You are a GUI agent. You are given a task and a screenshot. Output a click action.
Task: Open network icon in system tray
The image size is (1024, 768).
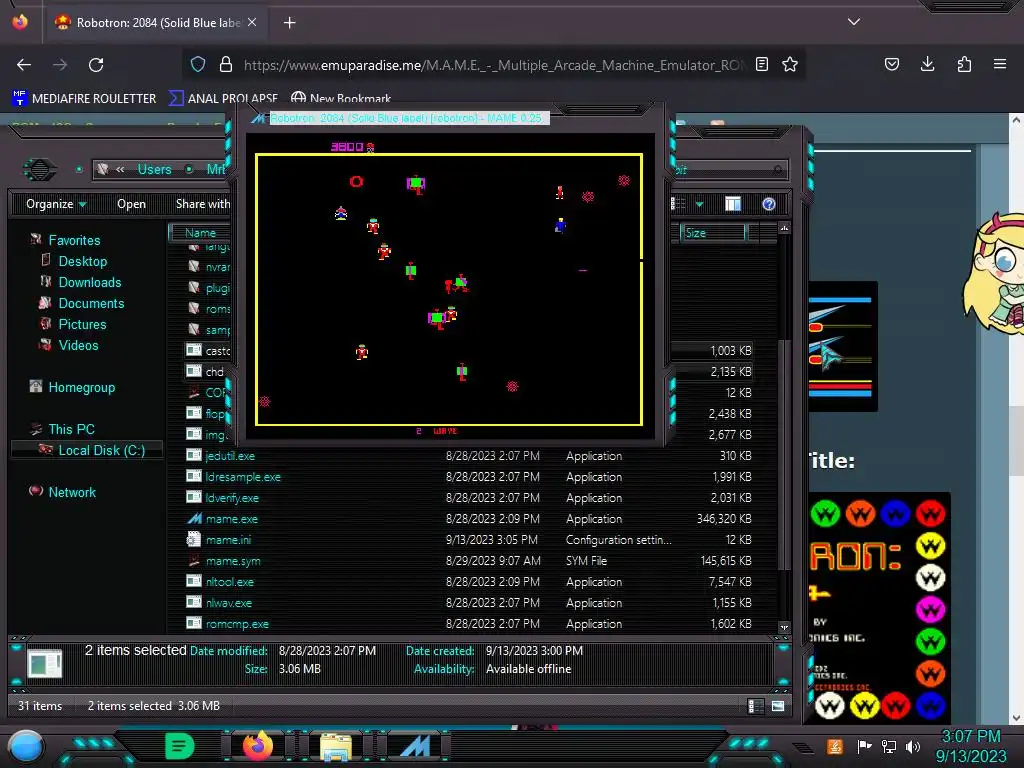[888, 746]
